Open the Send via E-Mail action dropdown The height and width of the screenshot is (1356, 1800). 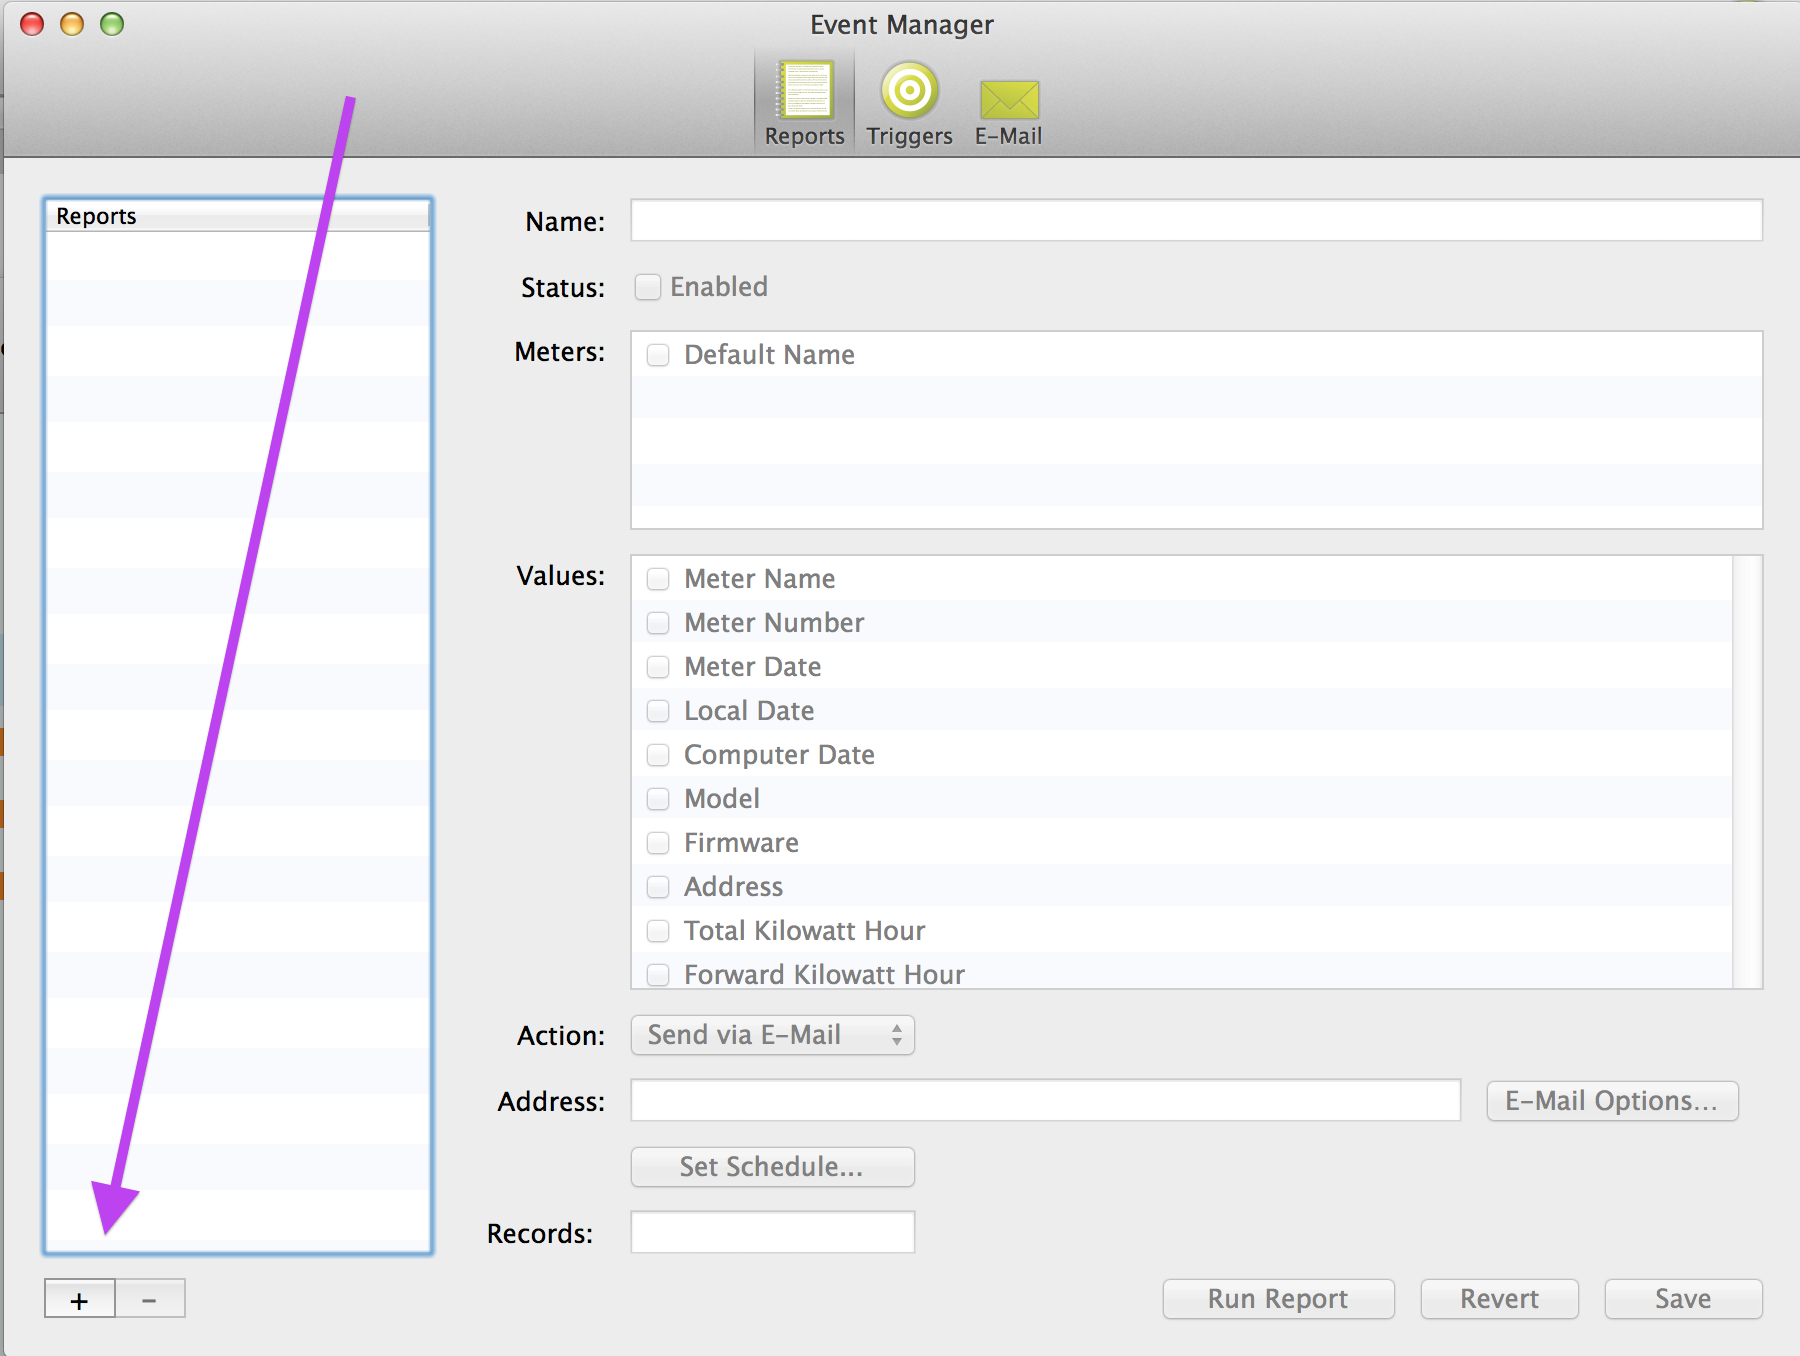point(772,1035)
